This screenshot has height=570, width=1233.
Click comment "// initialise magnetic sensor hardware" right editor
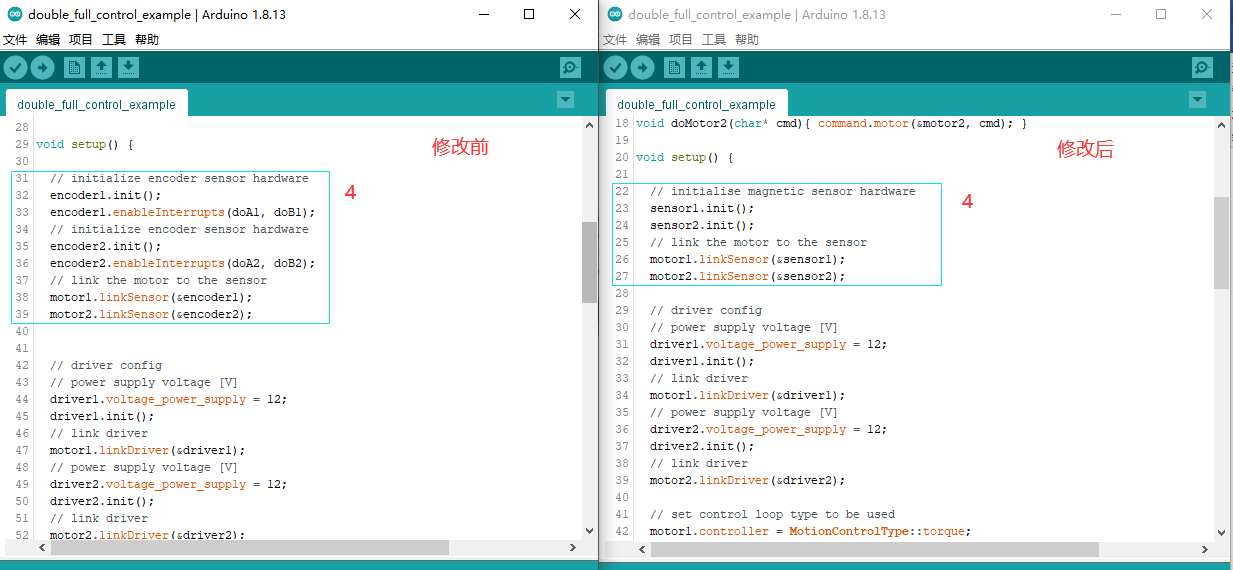782,191
